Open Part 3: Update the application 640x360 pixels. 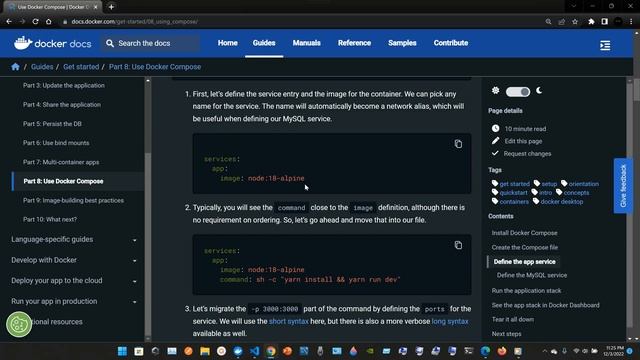[x=64, y=85]
